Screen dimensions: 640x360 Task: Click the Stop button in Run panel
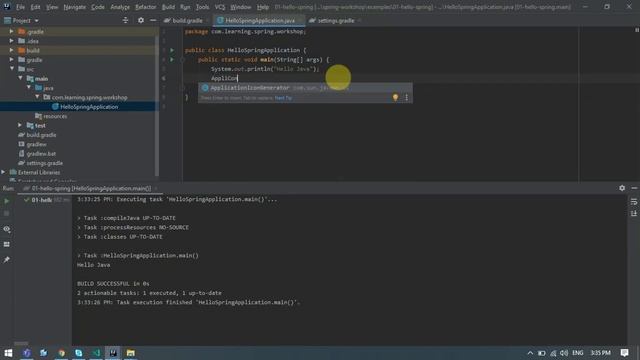pyautogui.click(x=7, y=213)
